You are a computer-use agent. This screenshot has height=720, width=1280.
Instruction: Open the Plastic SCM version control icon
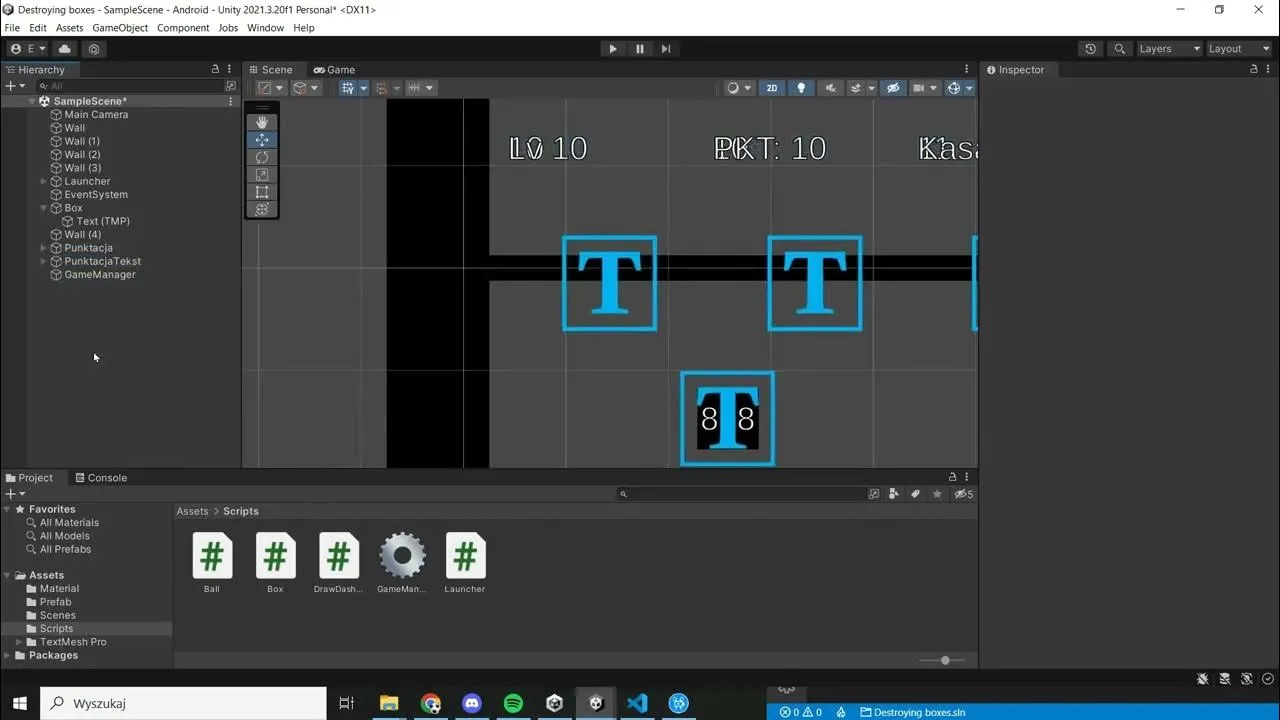(94, 48)
